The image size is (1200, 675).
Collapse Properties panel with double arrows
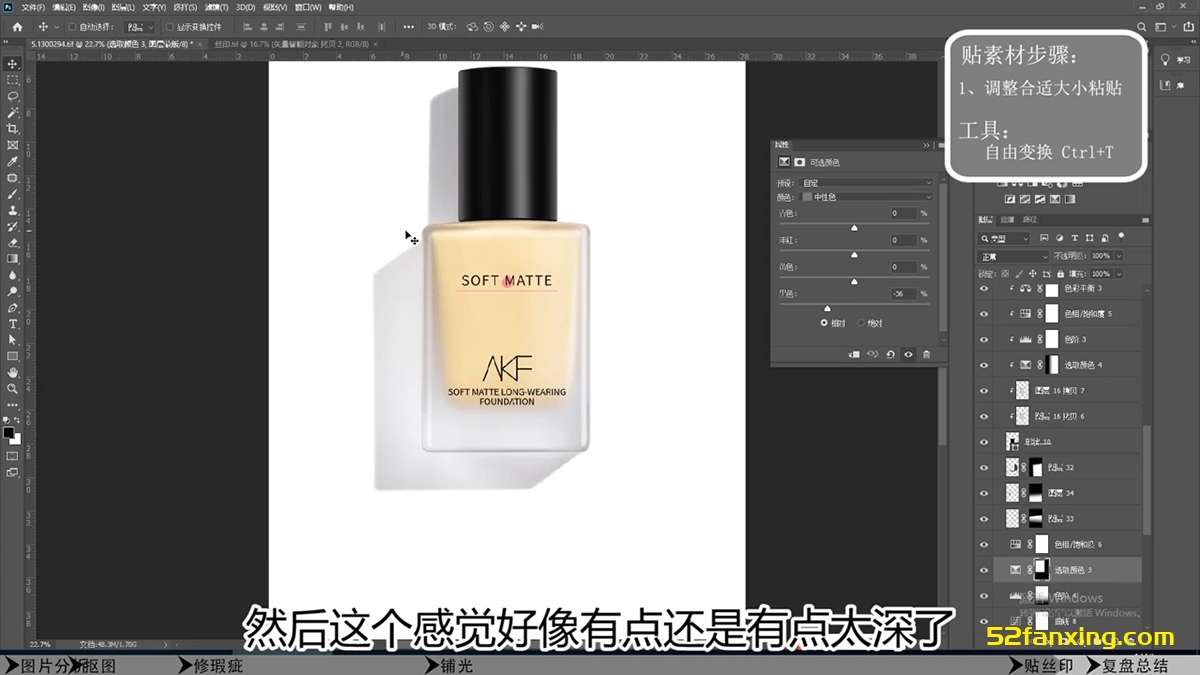point(926,145)
